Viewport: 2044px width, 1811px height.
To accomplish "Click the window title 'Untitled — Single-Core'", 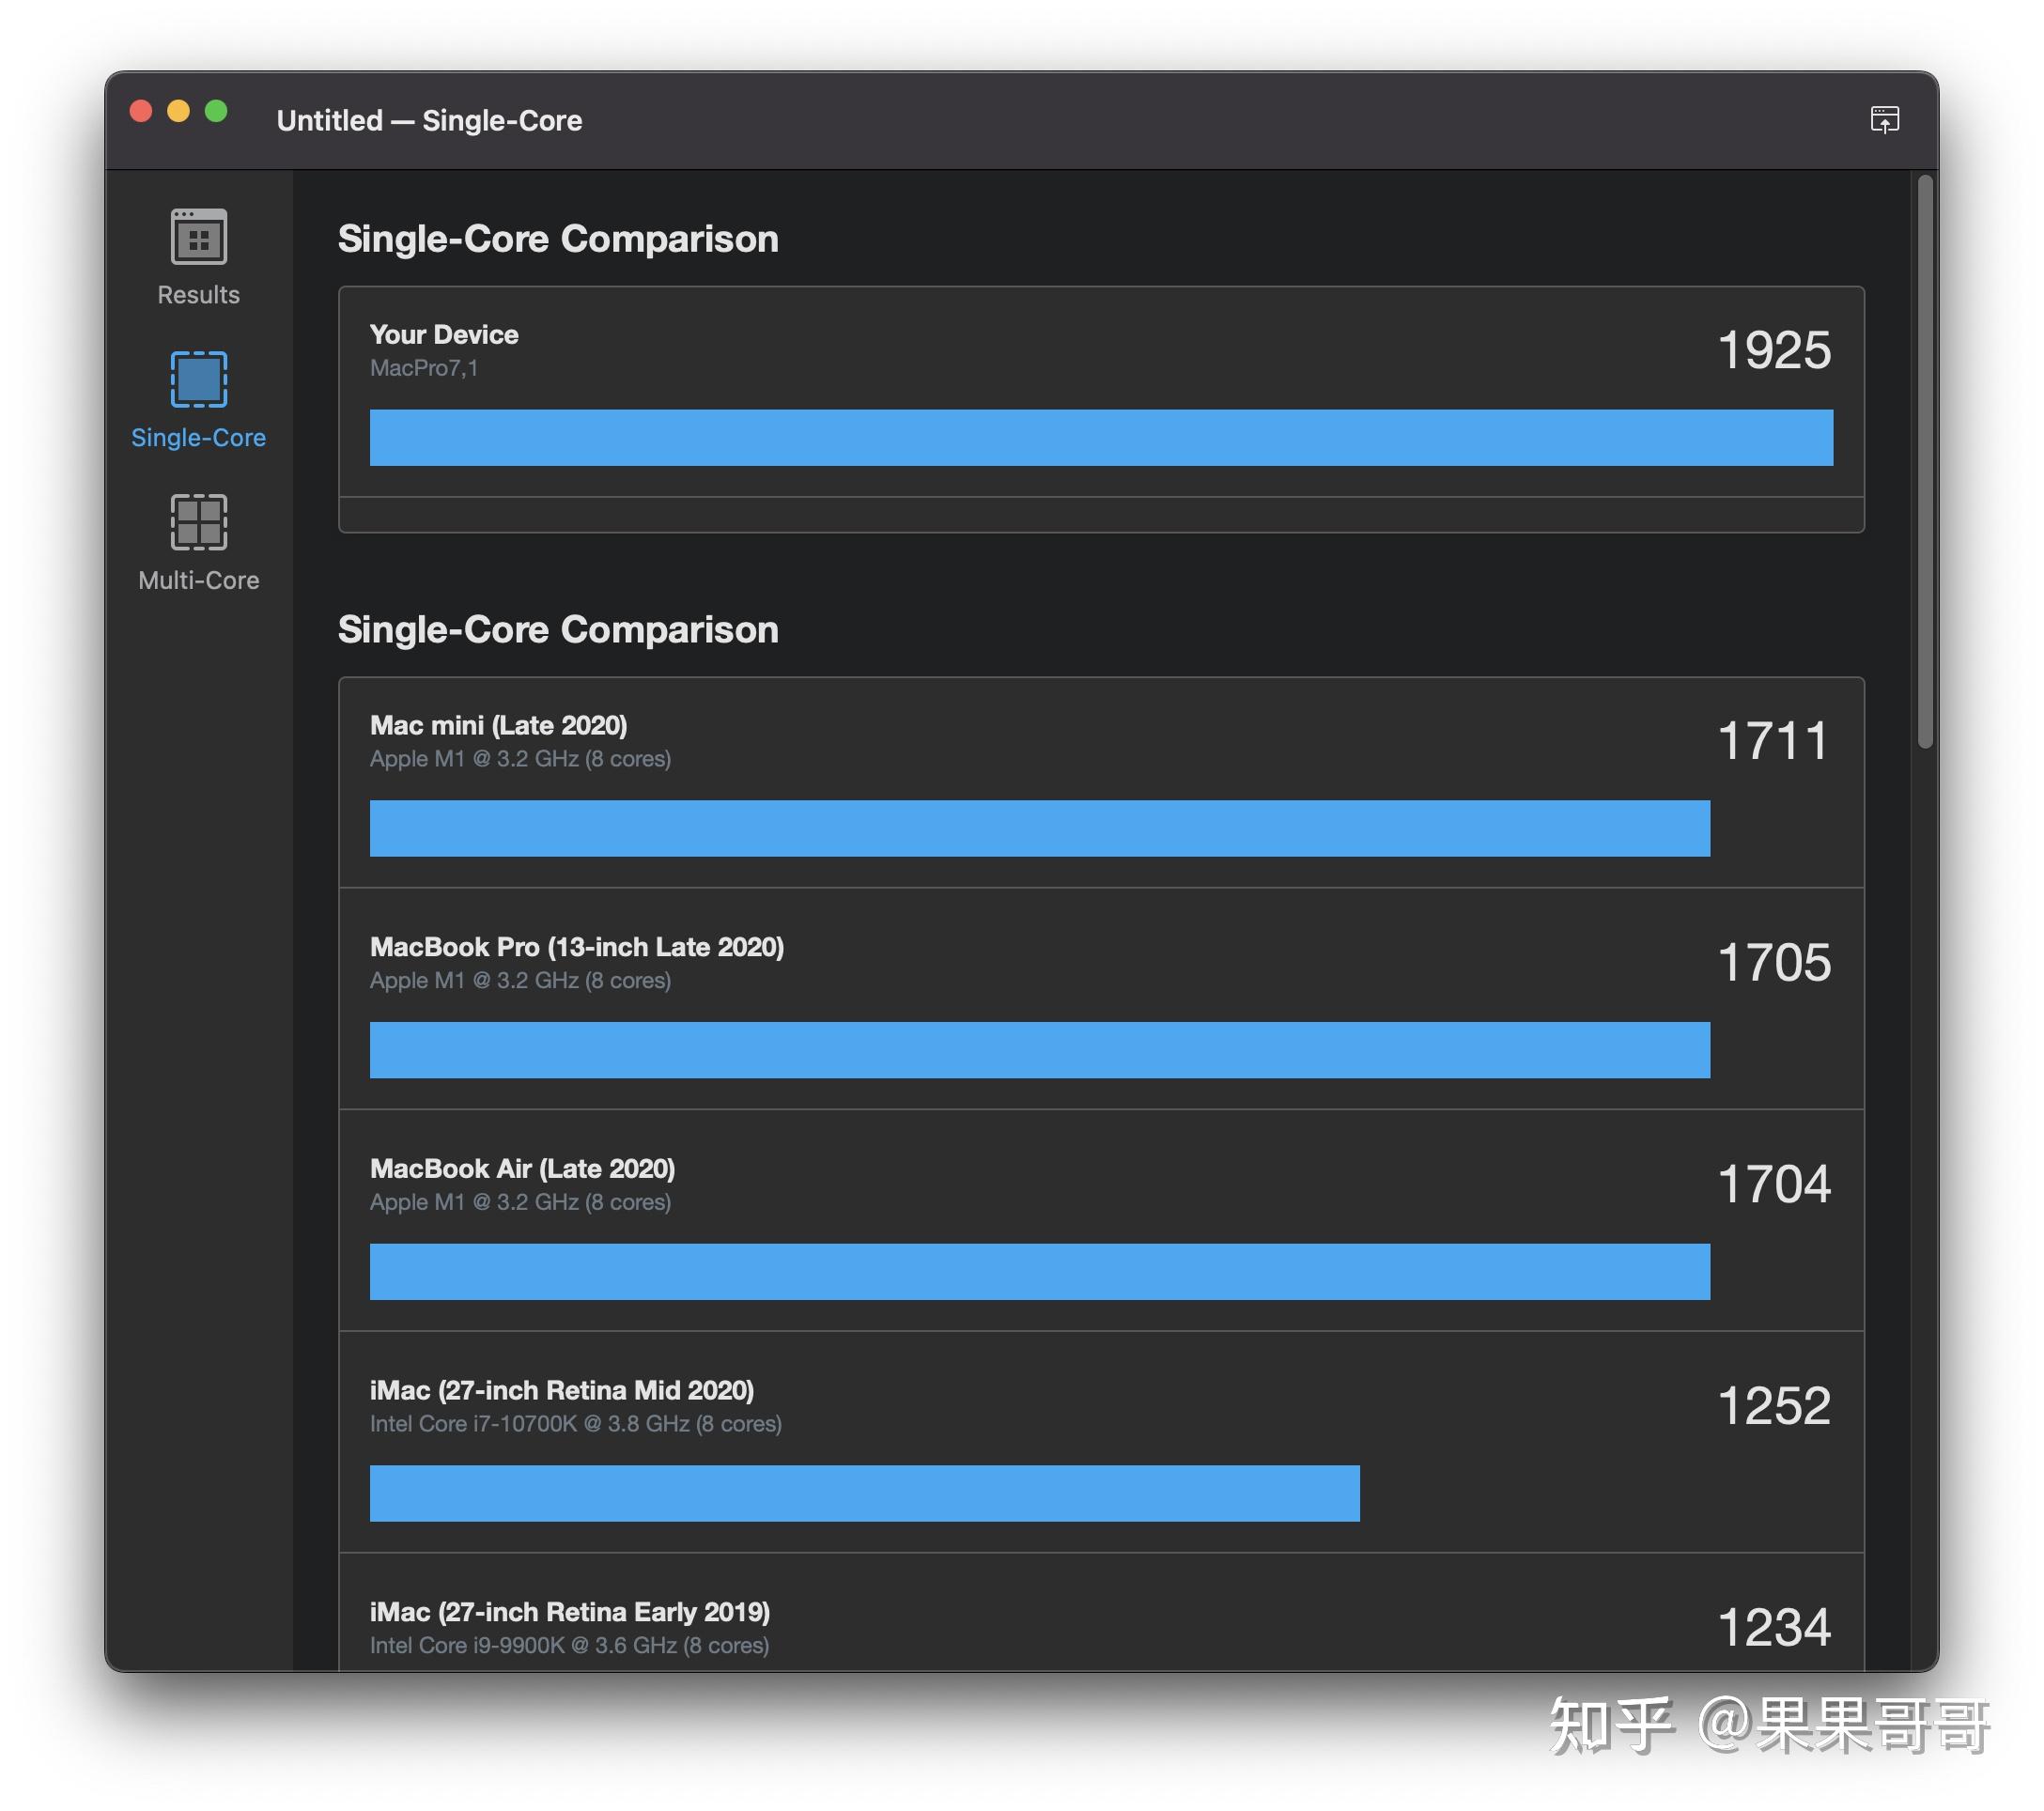I will [429, 120].
